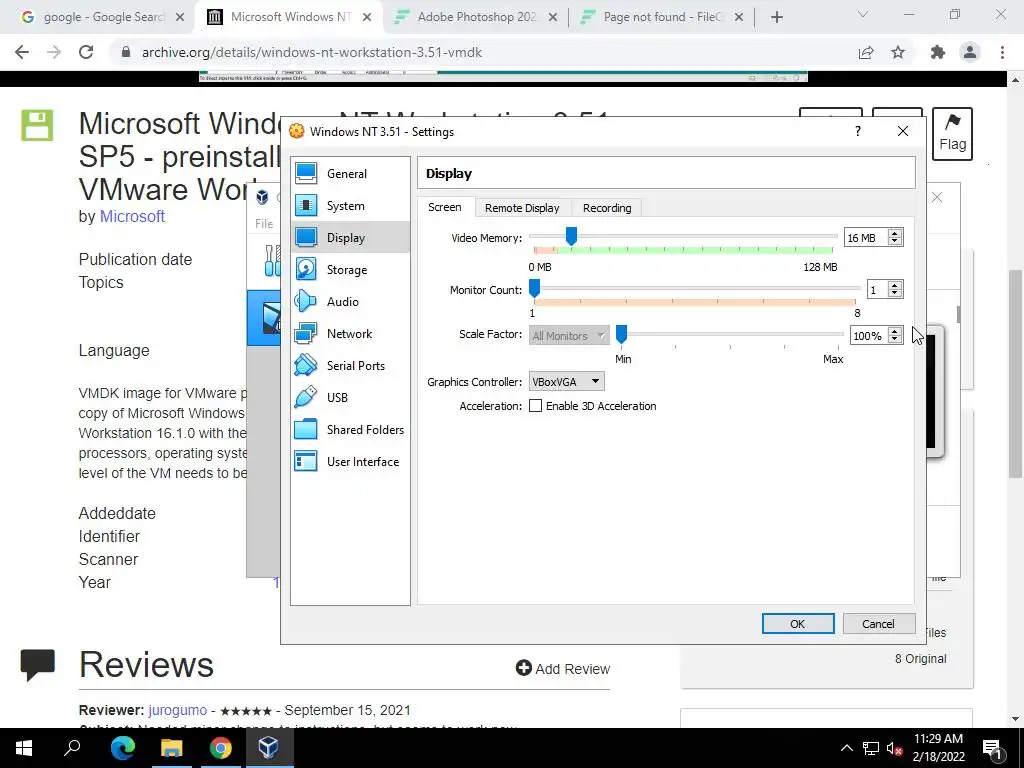The image size is (1024, 768).
Task: Open the notification center icon
Action: coord(993,748)
